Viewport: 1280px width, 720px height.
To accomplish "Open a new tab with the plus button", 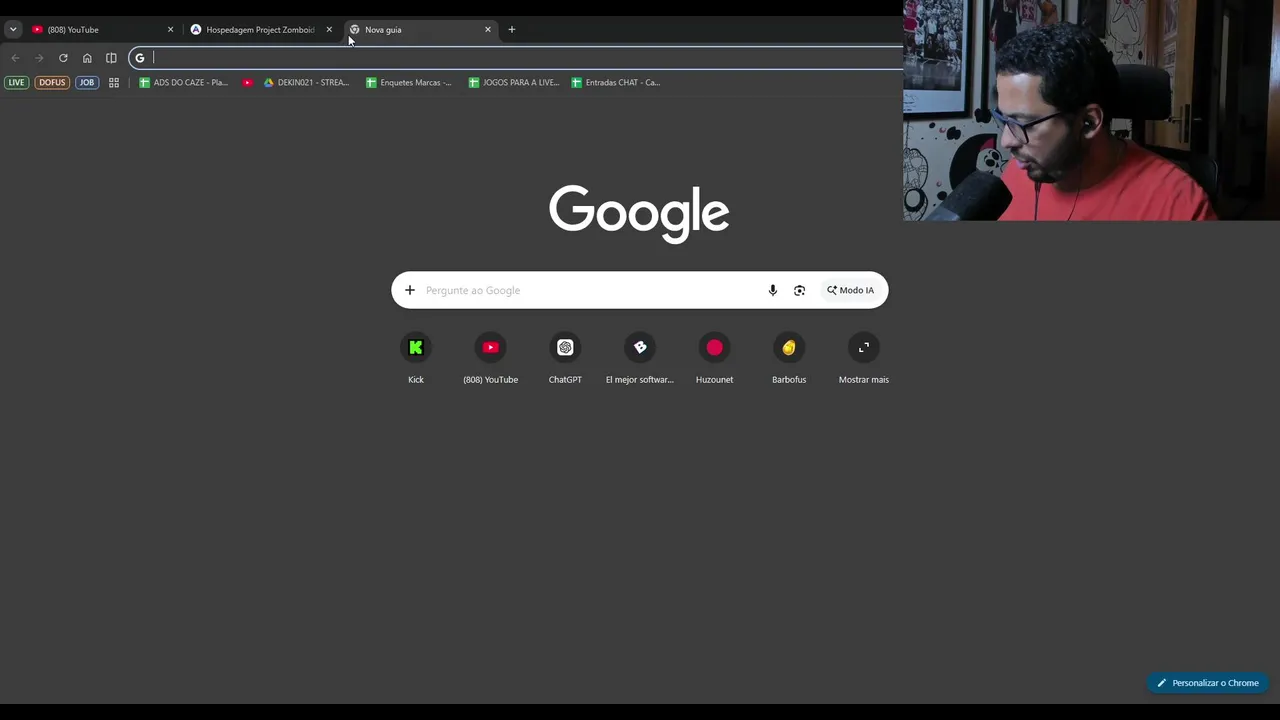I will click(x=512, y=30).
